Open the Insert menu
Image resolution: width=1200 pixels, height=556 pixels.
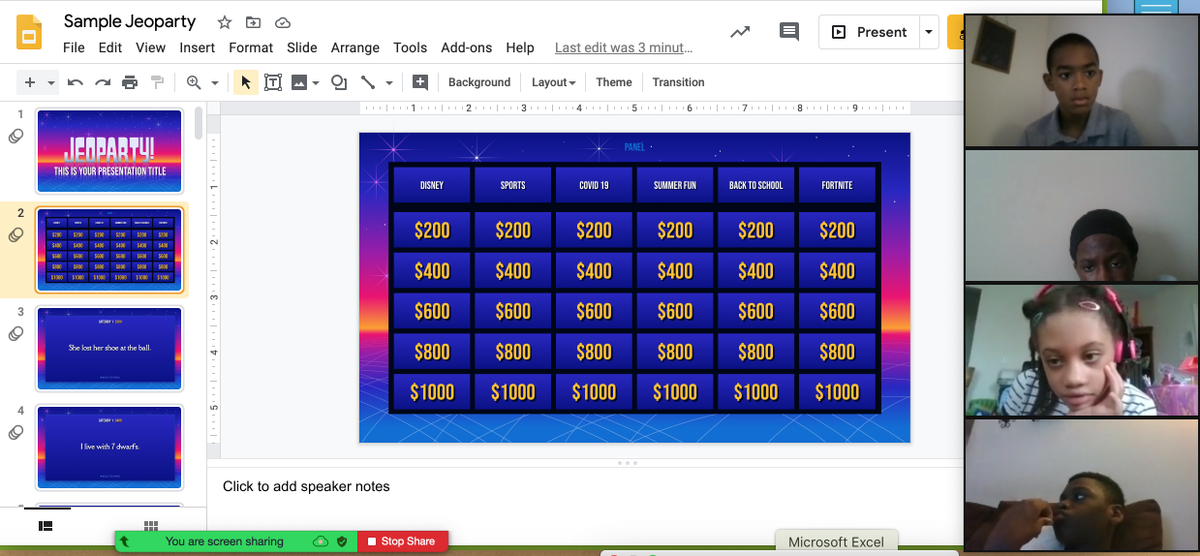click(x=197, y=47)
